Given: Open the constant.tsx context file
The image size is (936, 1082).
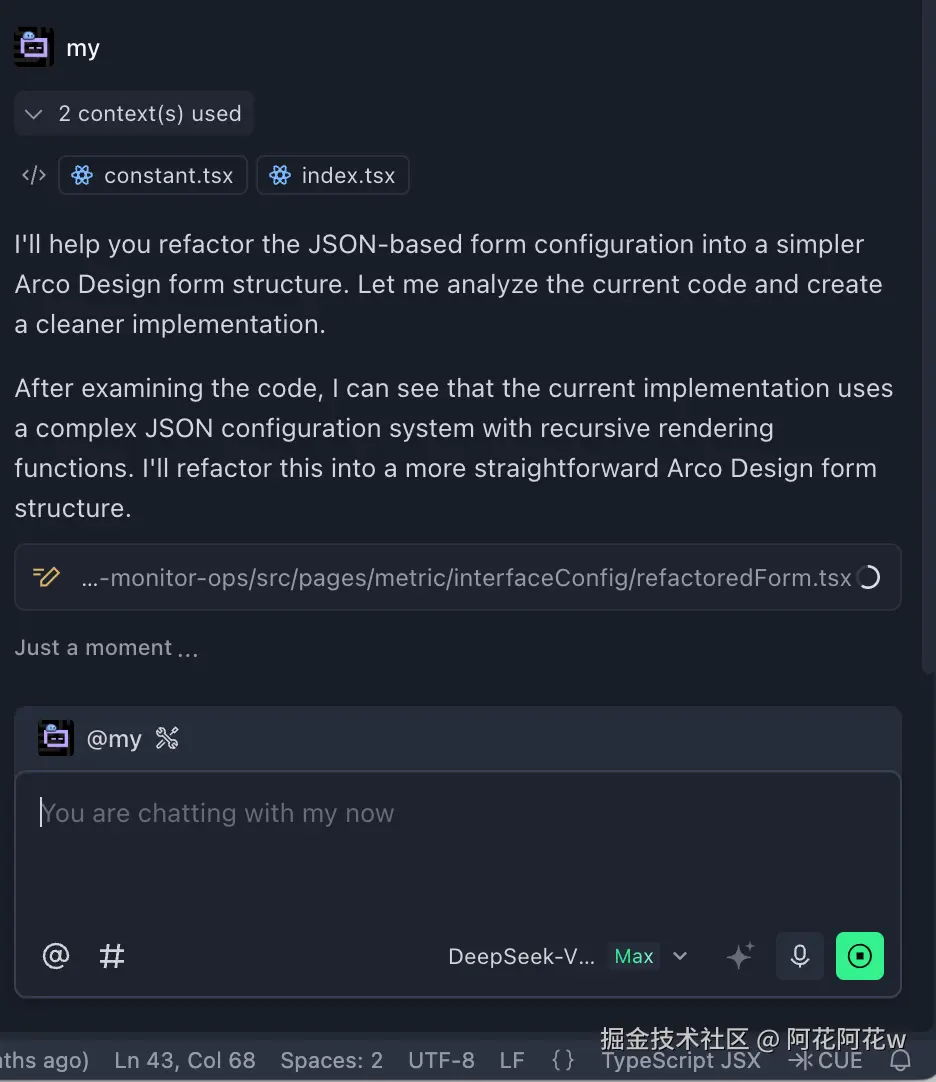Looking at the screenshot, I should 153,176.
